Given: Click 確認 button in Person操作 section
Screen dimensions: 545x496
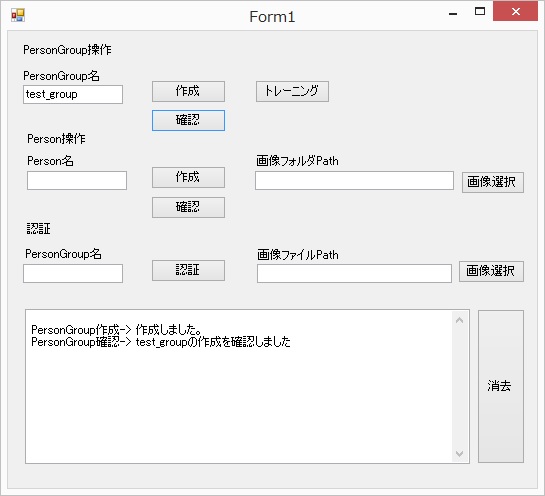Looking at the screenshot, I should tap(188, 208).
